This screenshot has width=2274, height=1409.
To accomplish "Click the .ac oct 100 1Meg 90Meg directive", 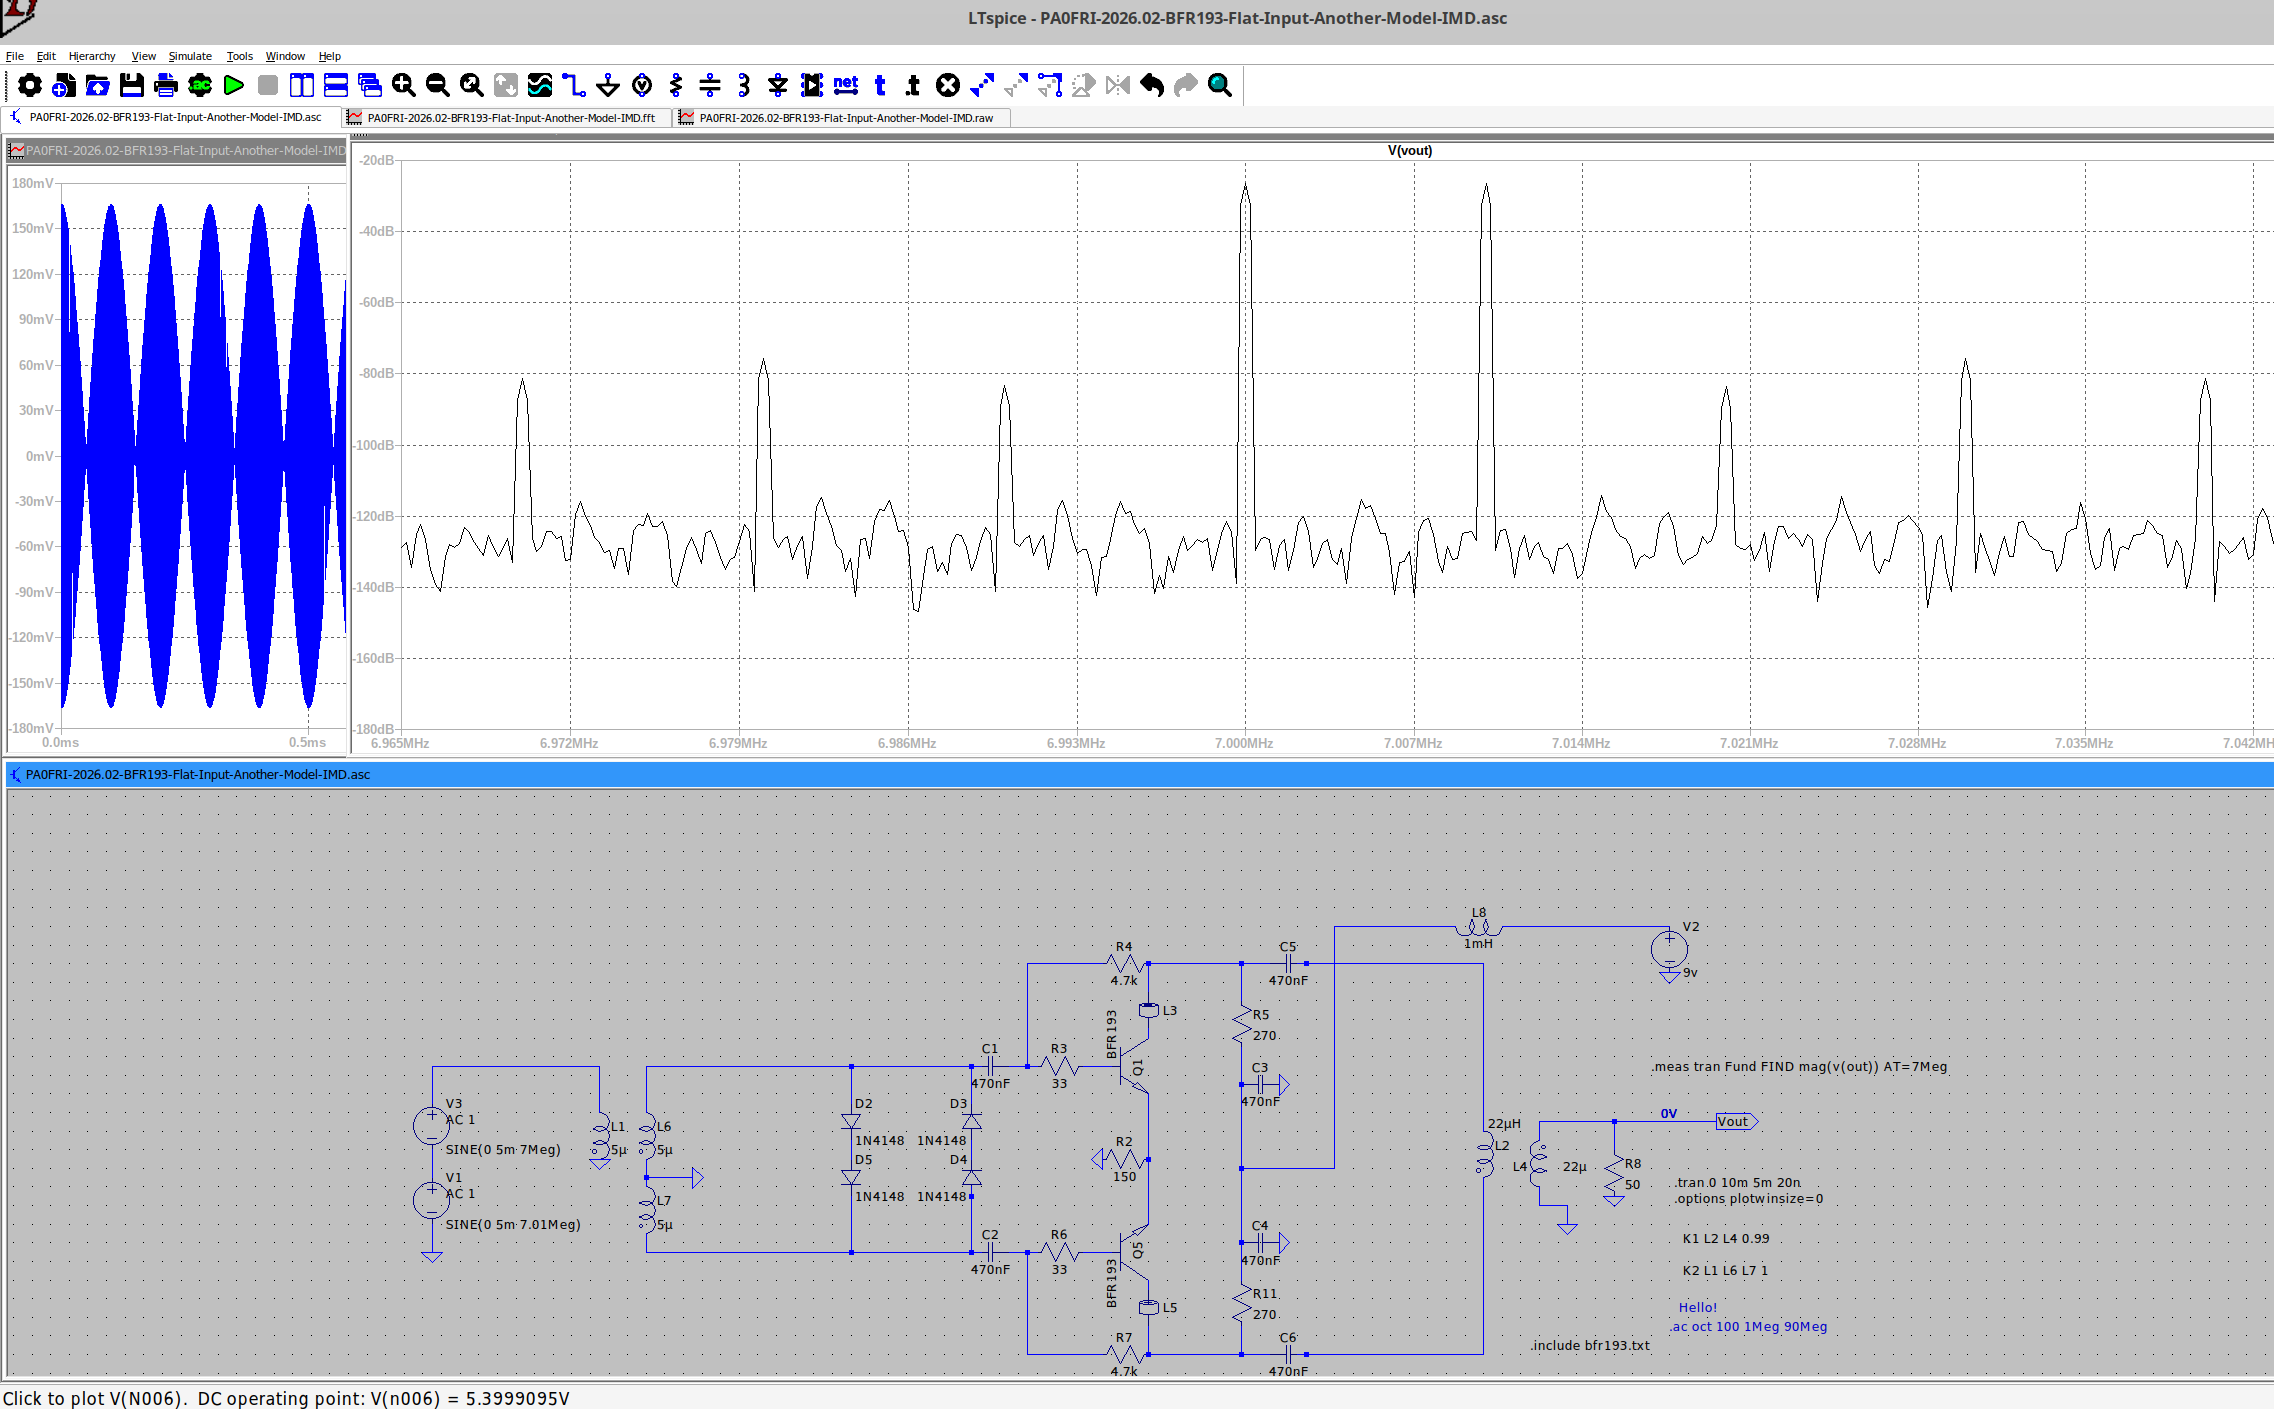I will tap(1748, 1327).
